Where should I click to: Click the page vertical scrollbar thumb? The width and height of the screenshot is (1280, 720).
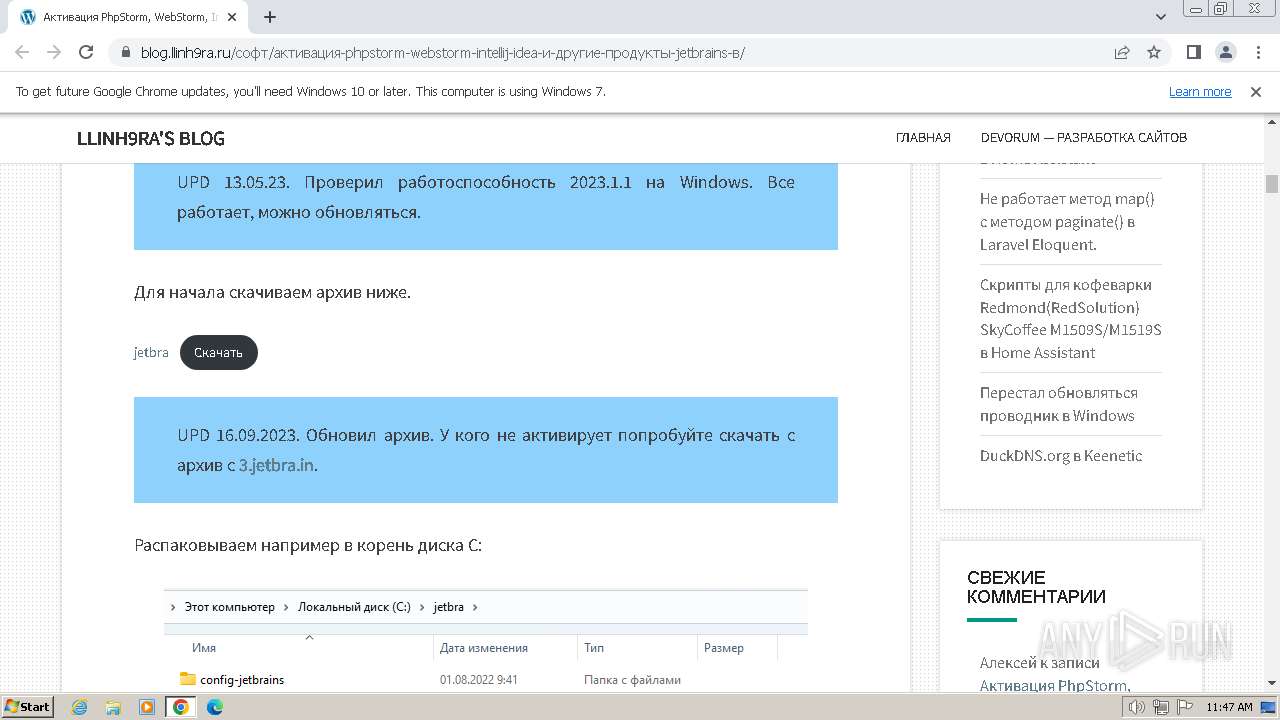click(1272, 184)
